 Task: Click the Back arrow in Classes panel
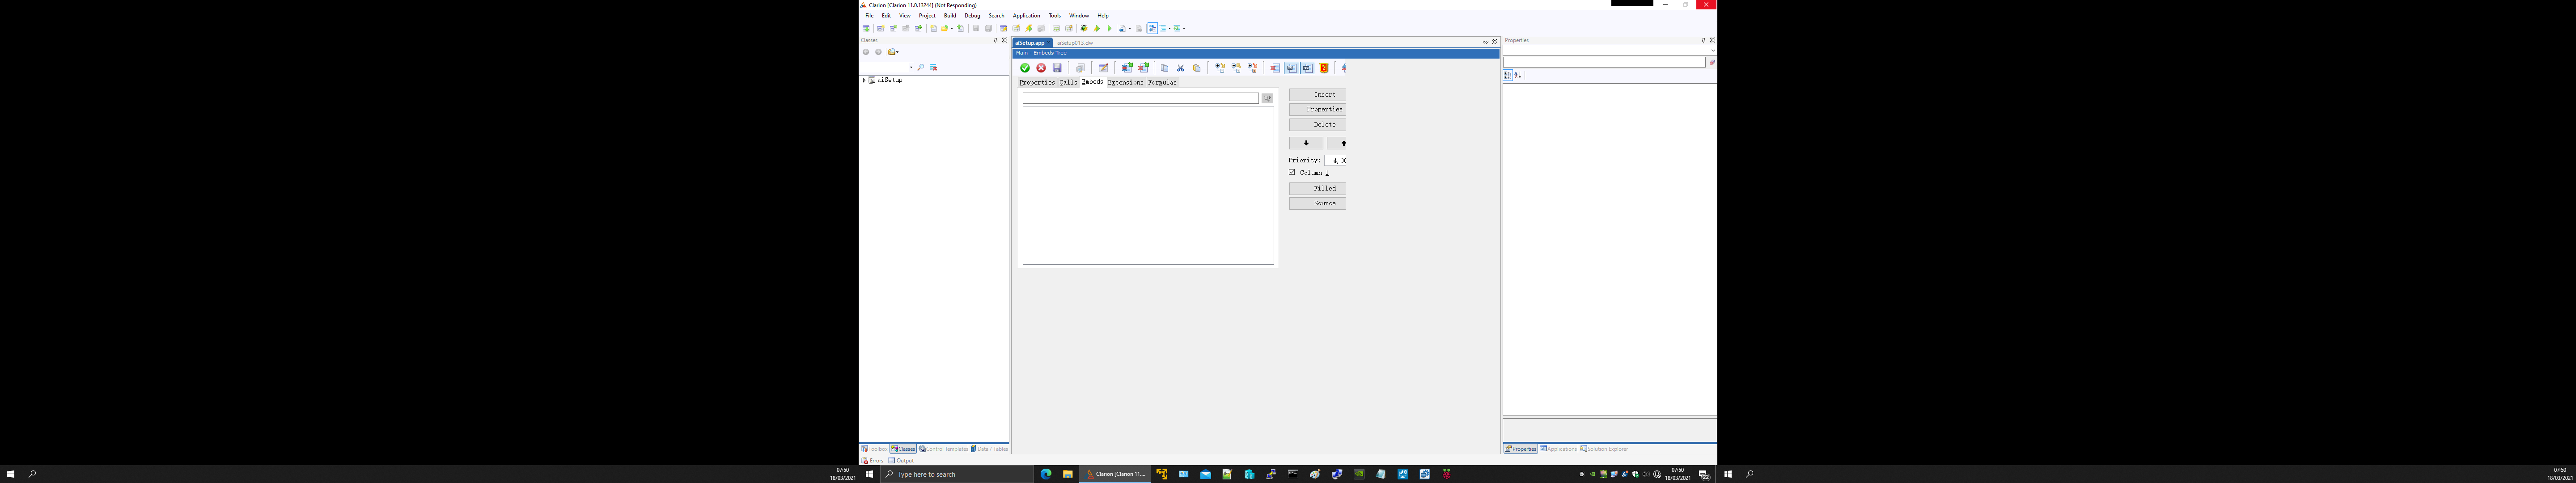pos(866,52)
